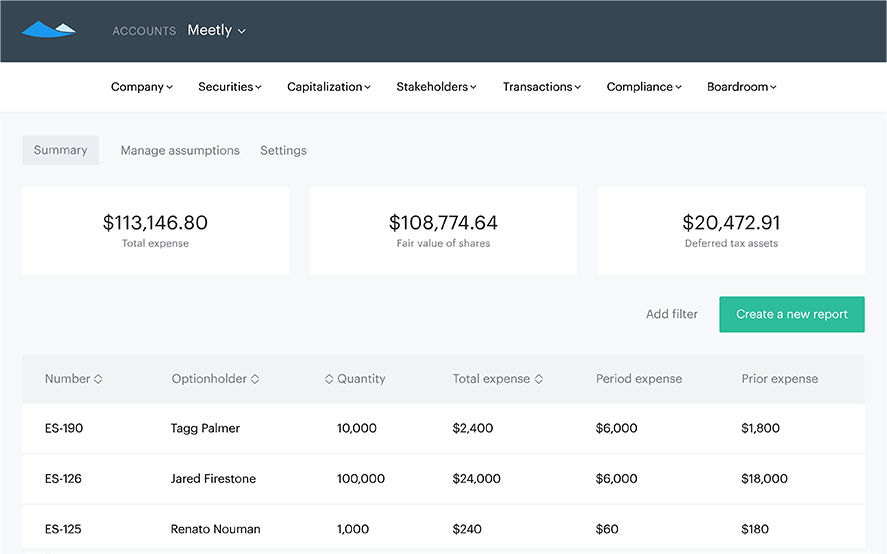Image resolution: width=887 pixels, height=554 pixels.
Task: Switch to the Manage assumptions tab
Action: tap(180, 151)
